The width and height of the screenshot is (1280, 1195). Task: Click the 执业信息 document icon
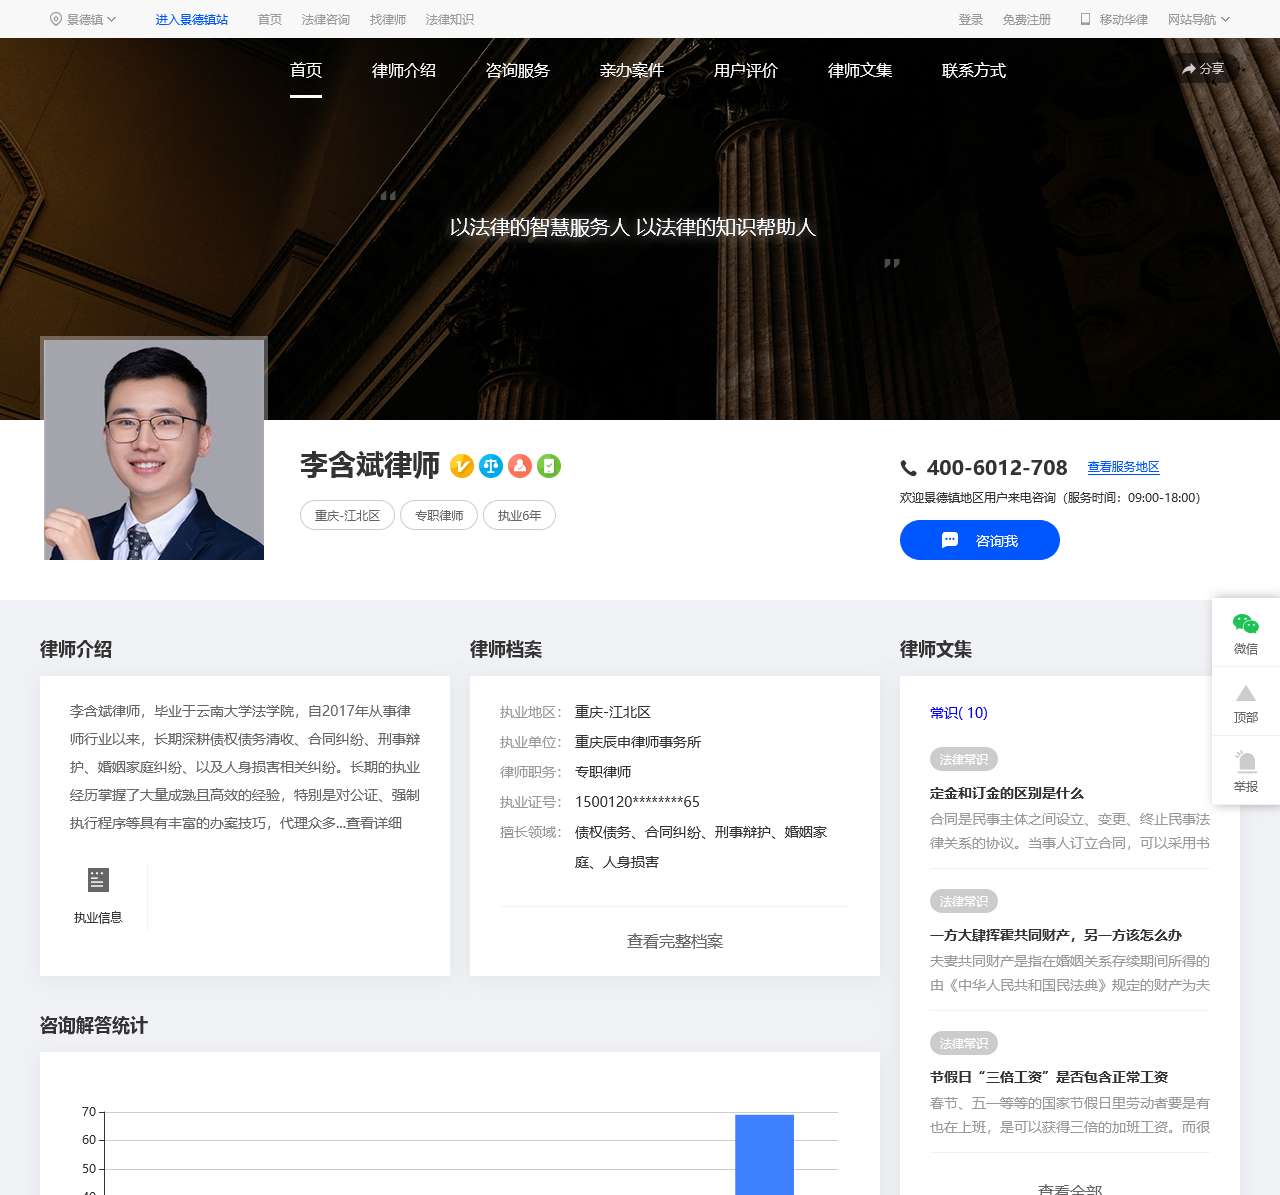pyautogui.click(x=98, y=880)
